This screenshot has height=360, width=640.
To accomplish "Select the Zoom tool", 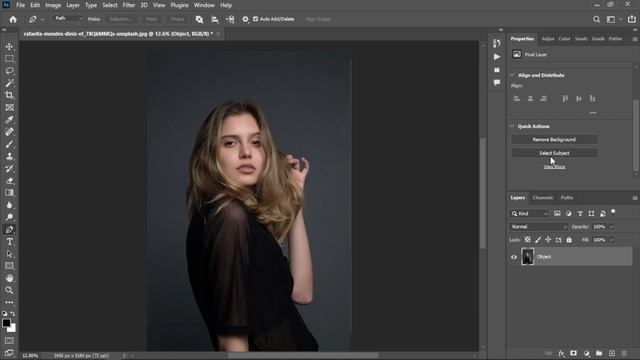I will [x=9, y=290].
